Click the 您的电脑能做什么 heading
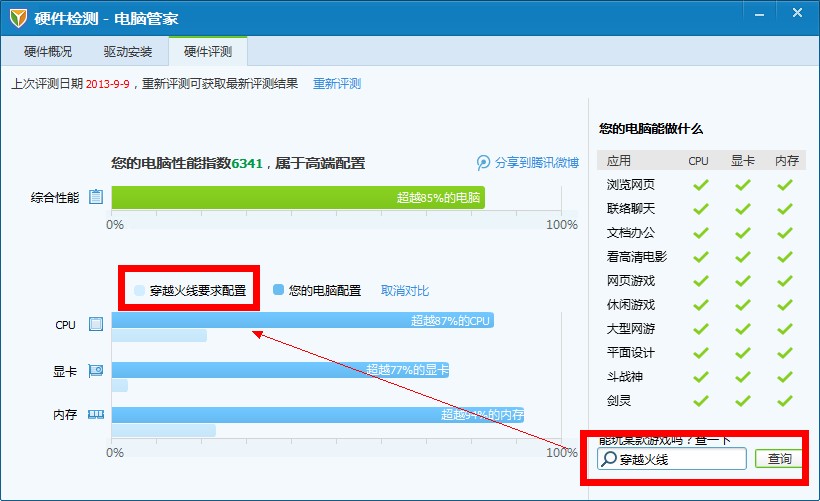This screenshot has height=501, width=820. pyautogui.click(x=651, y=129)
